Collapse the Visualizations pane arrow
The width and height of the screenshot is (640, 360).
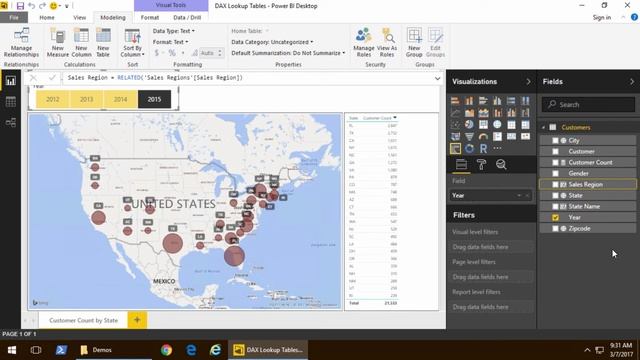click(x=528, y=82)
